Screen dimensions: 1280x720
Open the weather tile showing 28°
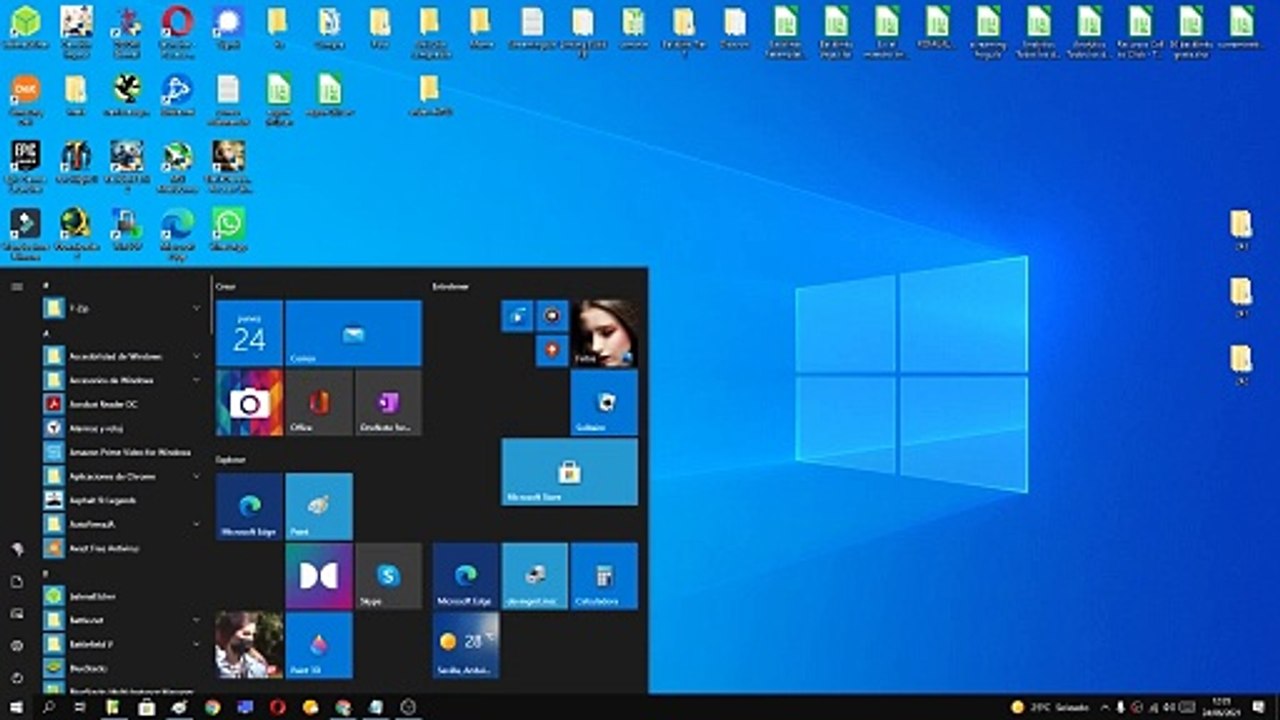(x=466, y=645)
